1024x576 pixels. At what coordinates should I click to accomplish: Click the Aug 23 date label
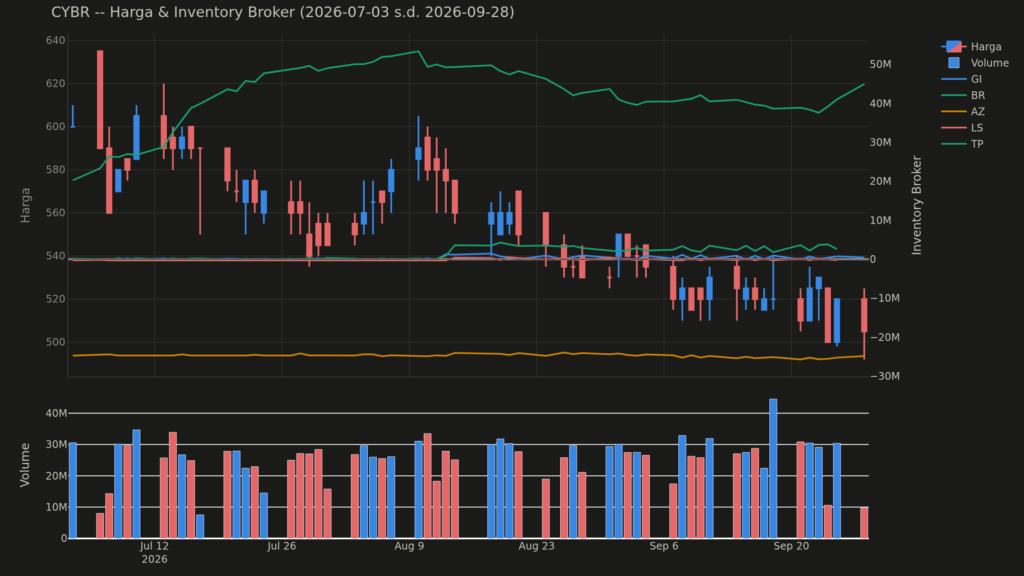tap(536, 546)
